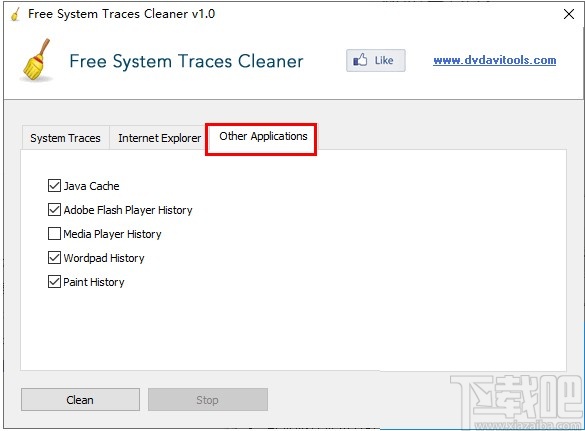Viewport: 585px width, 431px height.
Task: Click the "Free System Traces Cleaner" header title
Action: 186,61
